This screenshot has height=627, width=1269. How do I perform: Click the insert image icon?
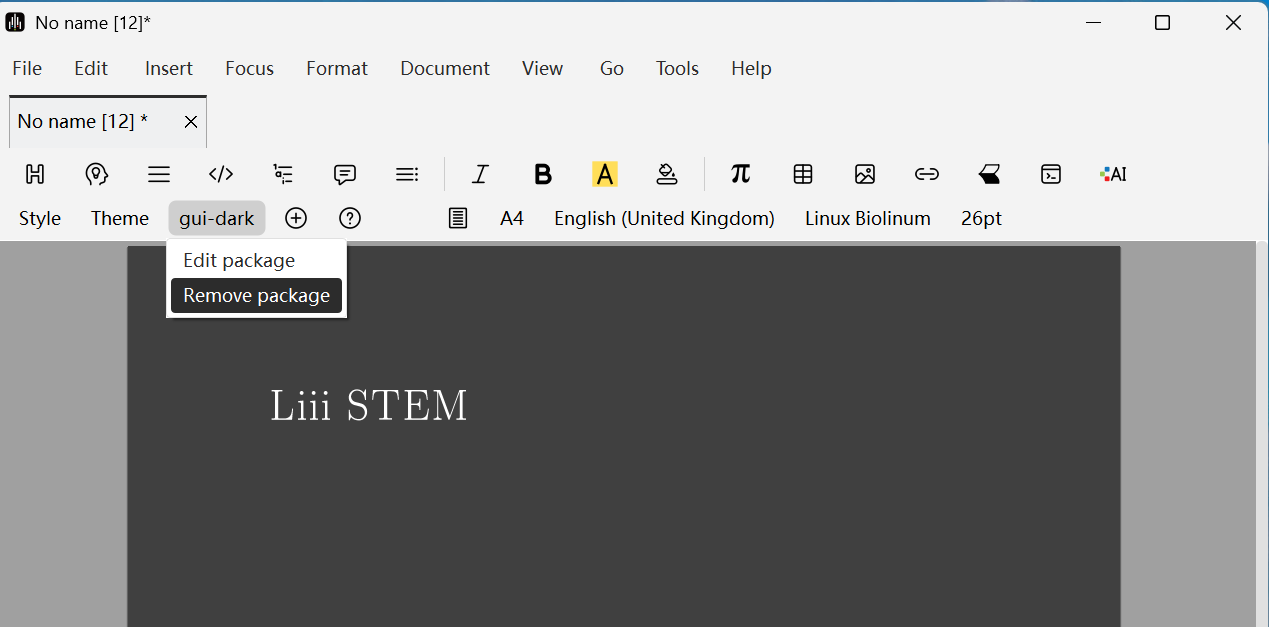click(x=865, y=174)
